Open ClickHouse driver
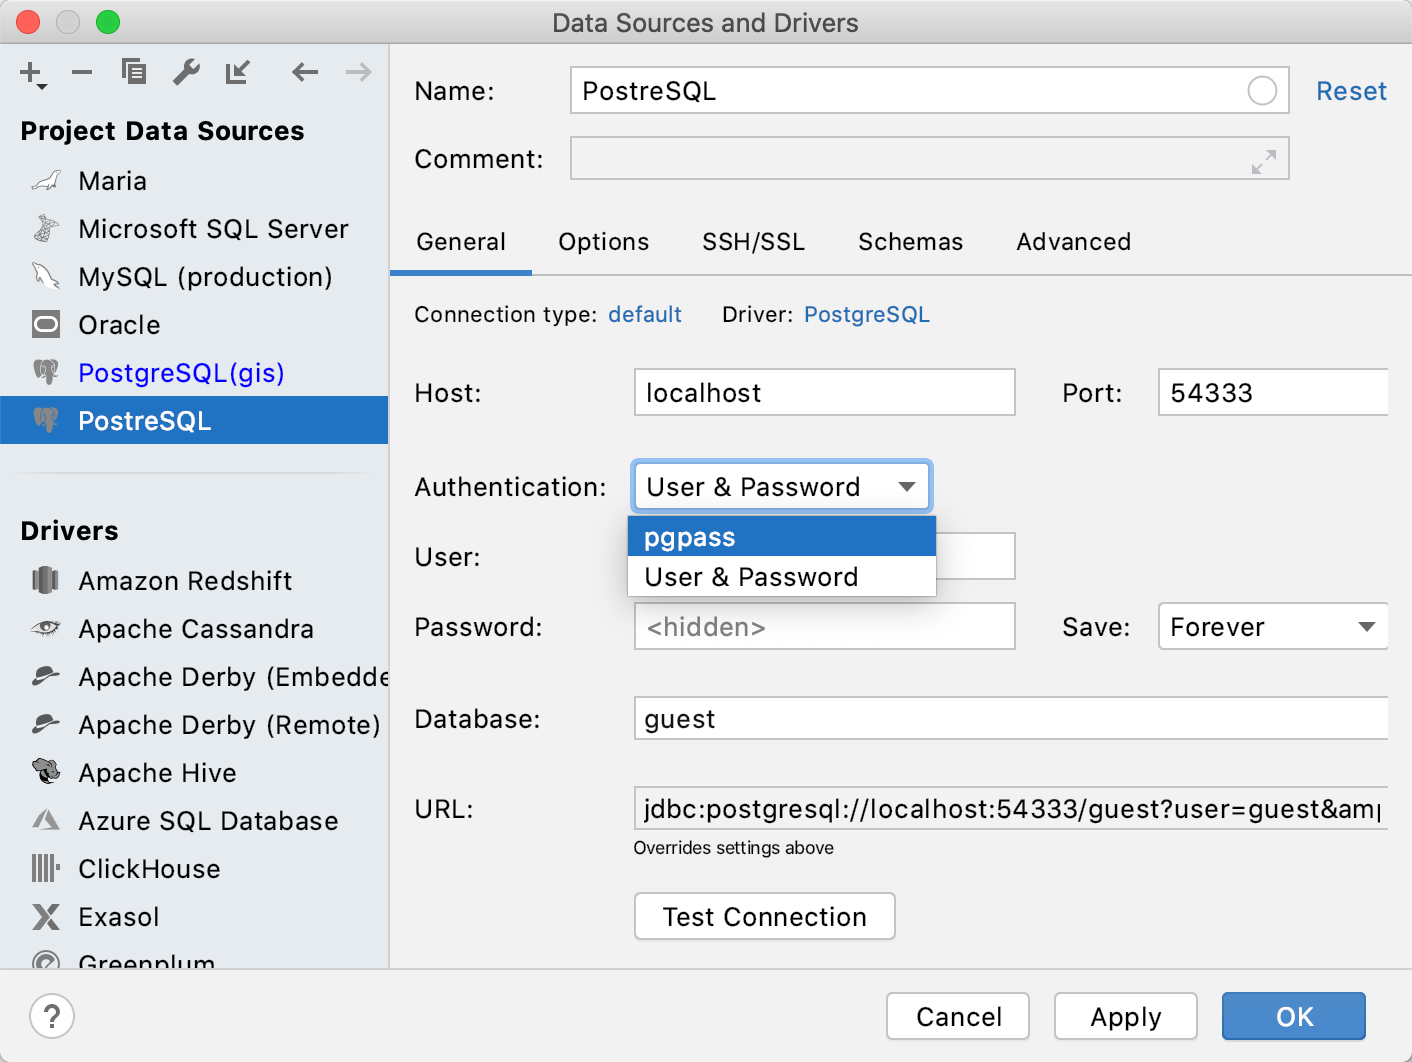Viewport: 1412px width, 1062px height. click(x=194, y=869)
